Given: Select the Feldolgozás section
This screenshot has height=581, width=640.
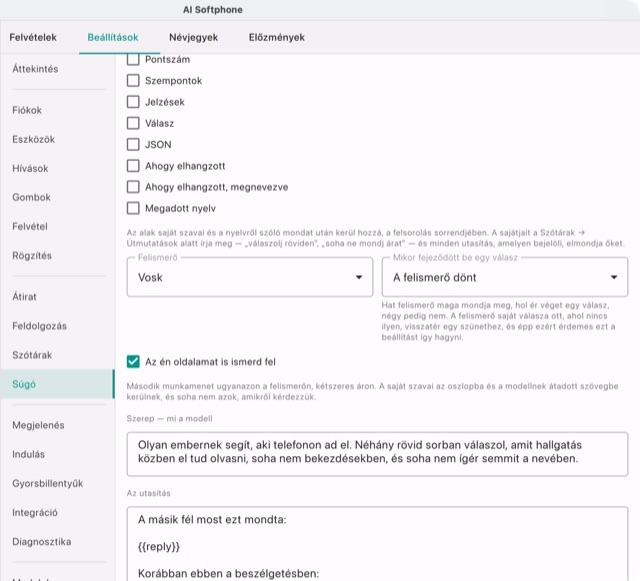Looking at the screenshot, I should [x=57, y=326].
